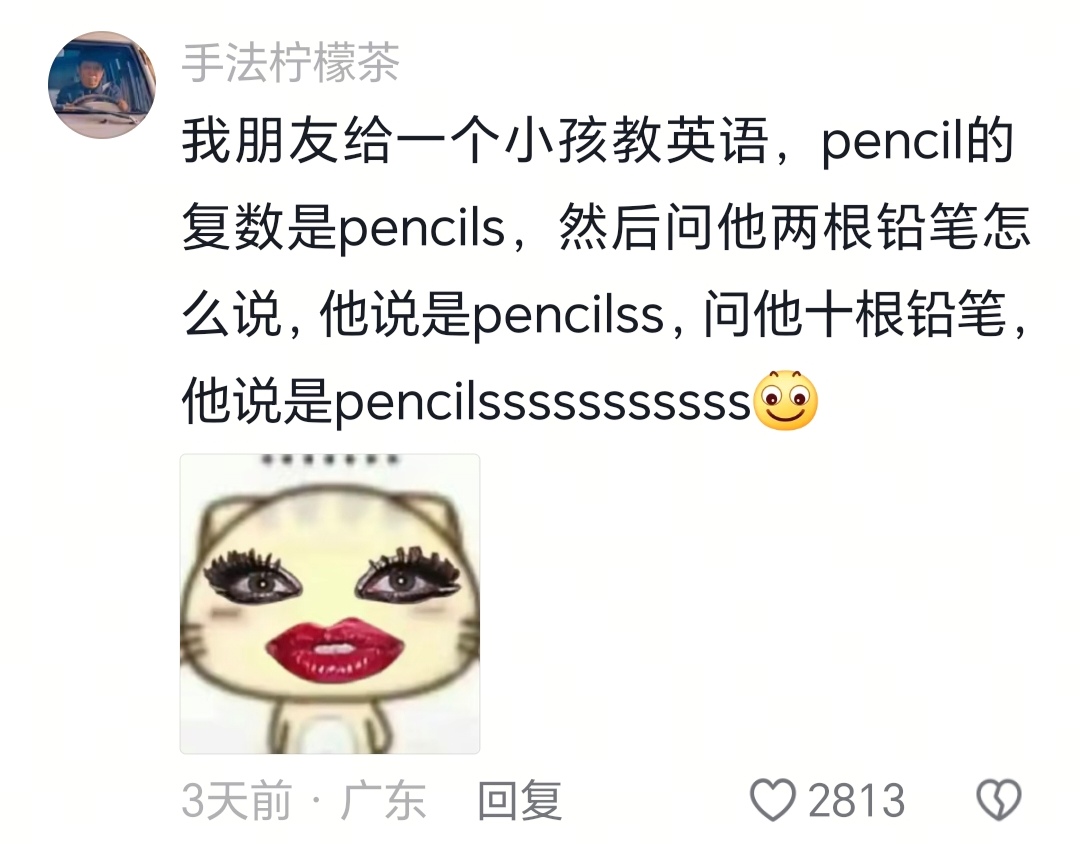The height and width of the screenshot is (844, 1080).
Task: Click the text pencil的 on first line
Action: pos(917,143)
